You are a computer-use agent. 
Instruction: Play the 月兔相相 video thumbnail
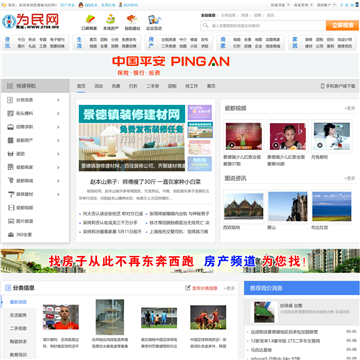coord(332,136)
